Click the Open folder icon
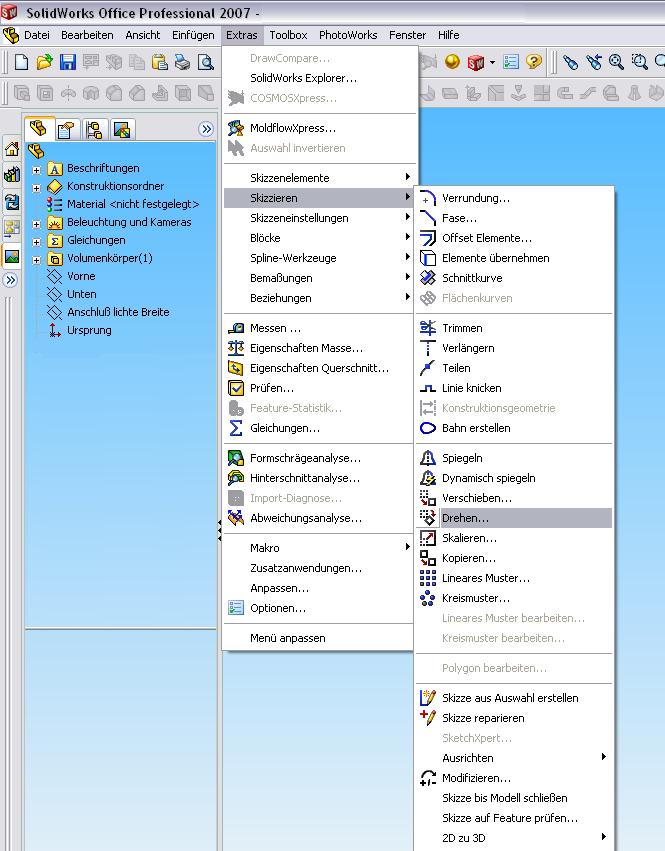The image size is (665, 851). click(45, 62)
